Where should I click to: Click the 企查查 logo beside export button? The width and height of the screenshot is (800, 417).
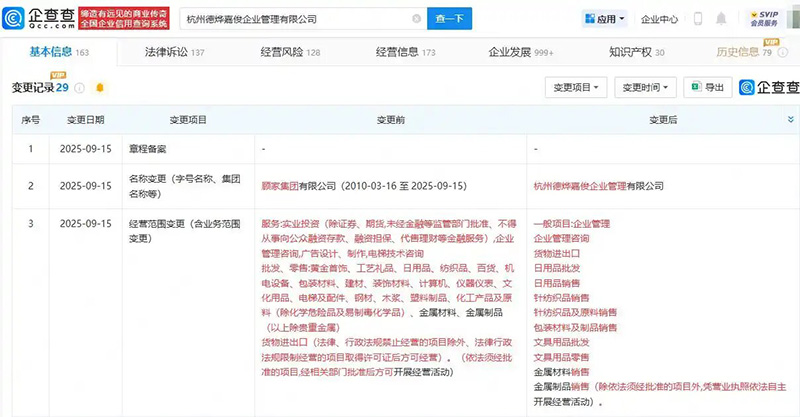(x=769, y=87)
